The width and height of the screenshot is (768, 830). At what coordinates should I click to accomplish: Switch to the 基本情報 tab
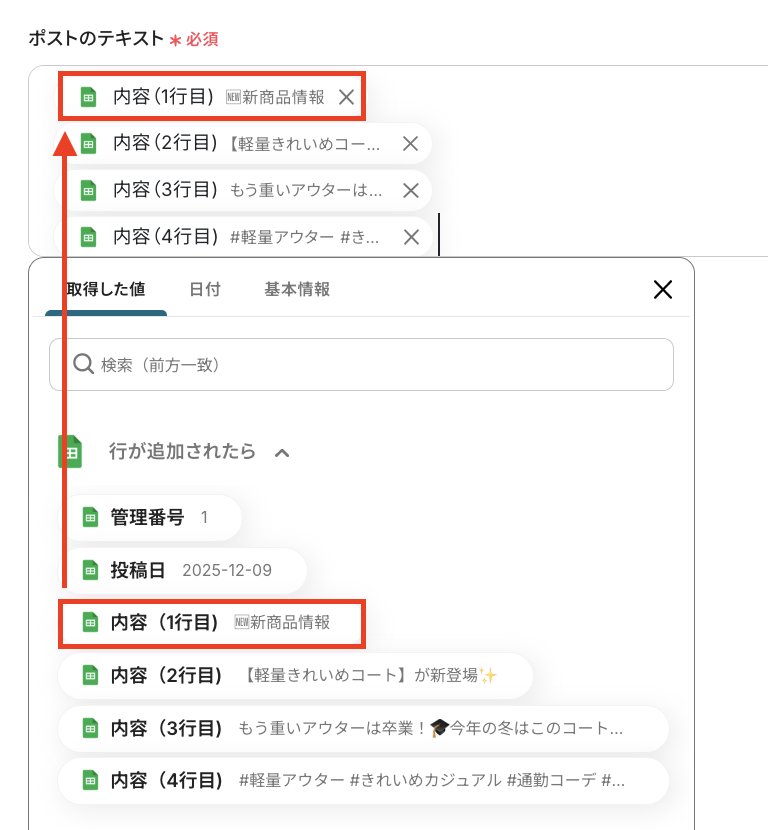pyautogui.click(x=297, y=289)
